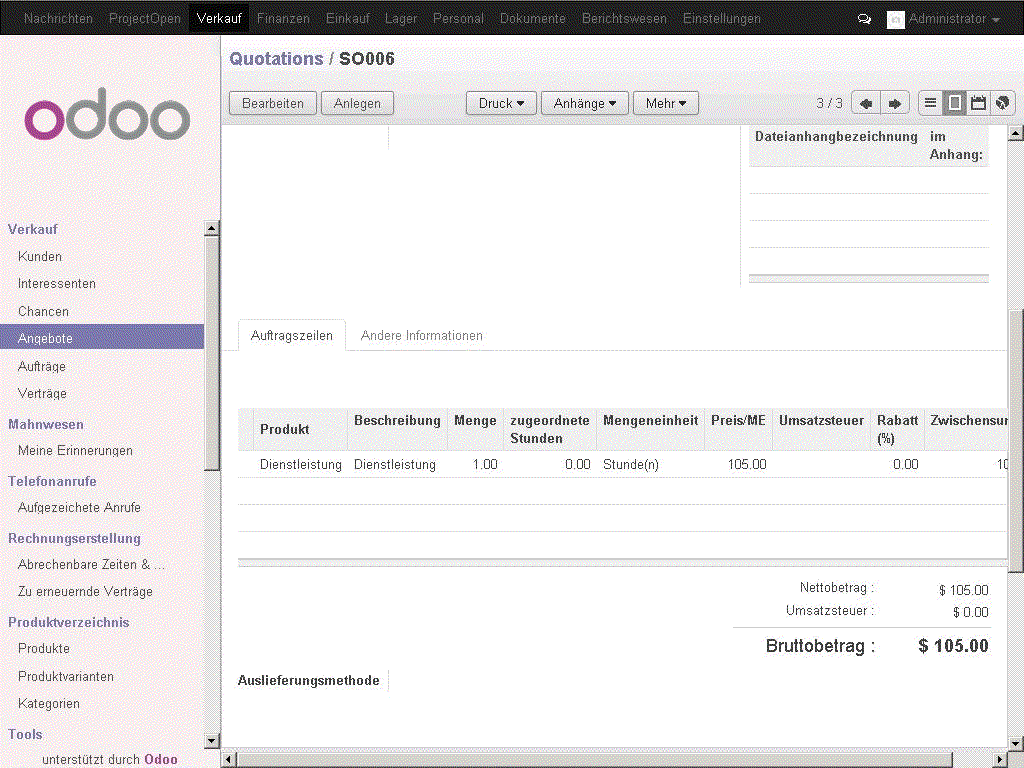Click main pane scroll down arrow
This screenshot has height=768, width=1024.
(x=1015, y=743)
